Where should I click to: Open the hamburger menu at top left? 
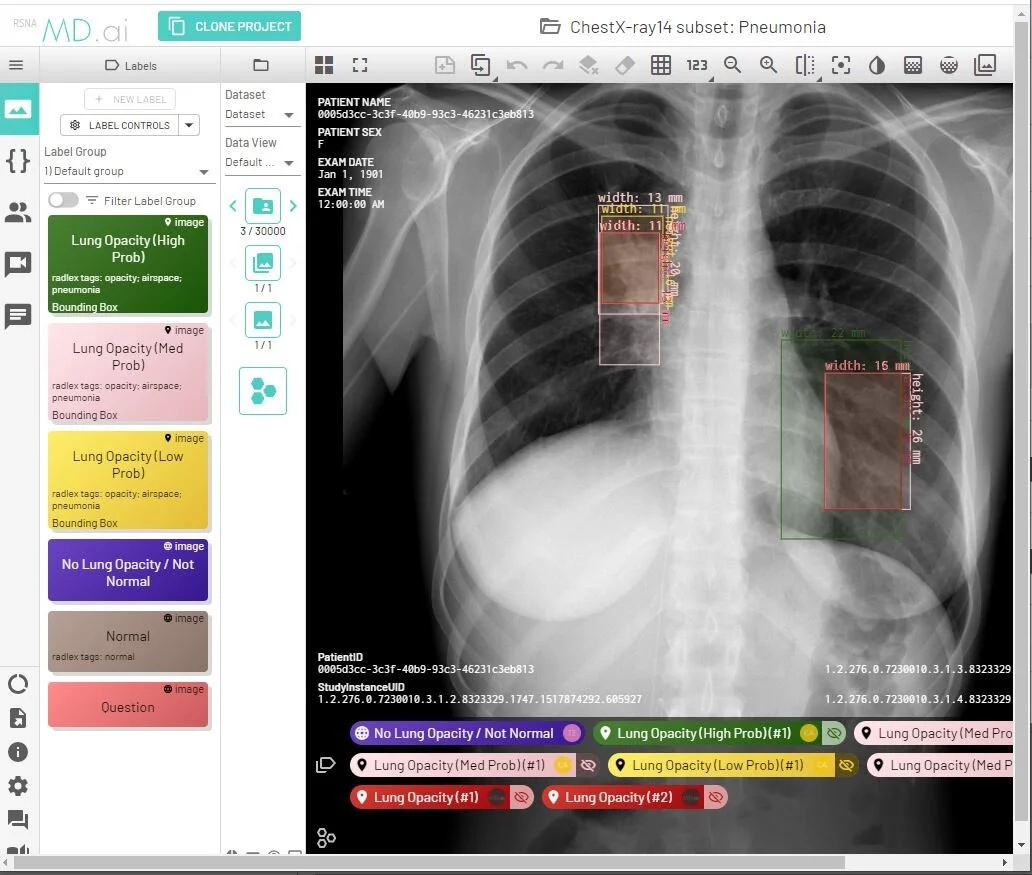pyautogui.click(x=16, y=64)
